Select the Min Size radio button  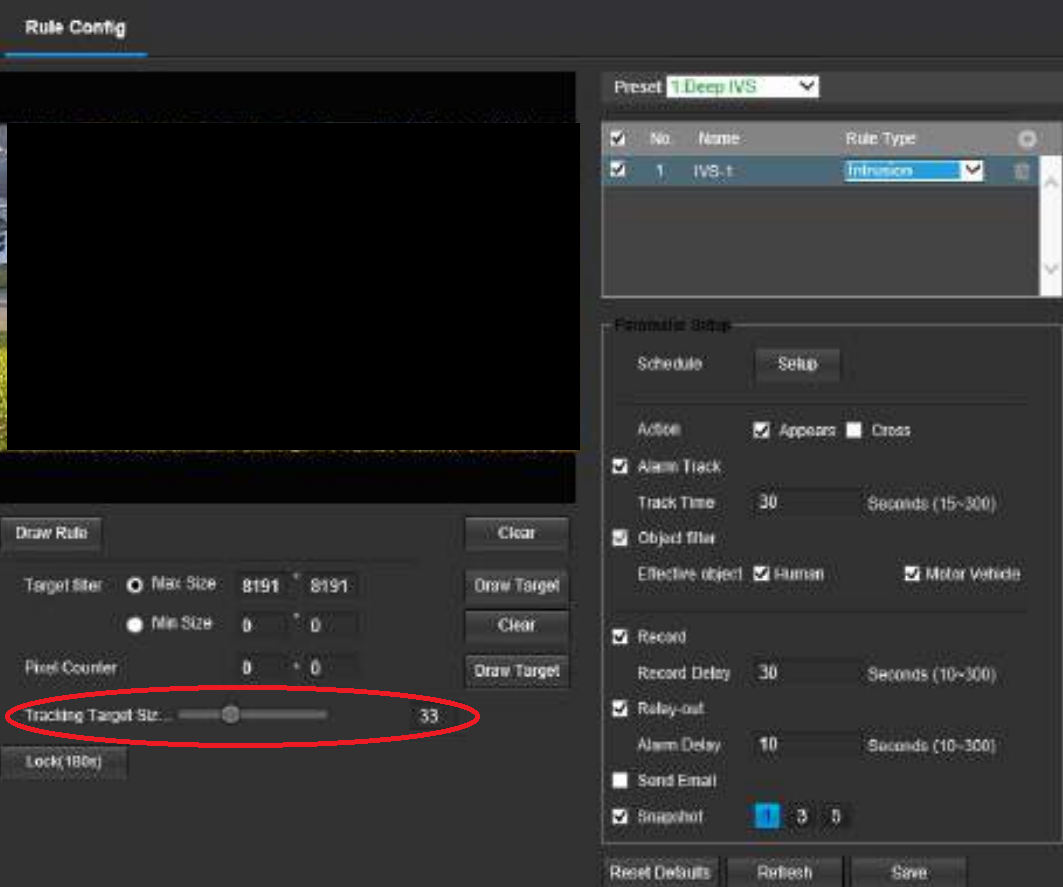coord(135,625)
